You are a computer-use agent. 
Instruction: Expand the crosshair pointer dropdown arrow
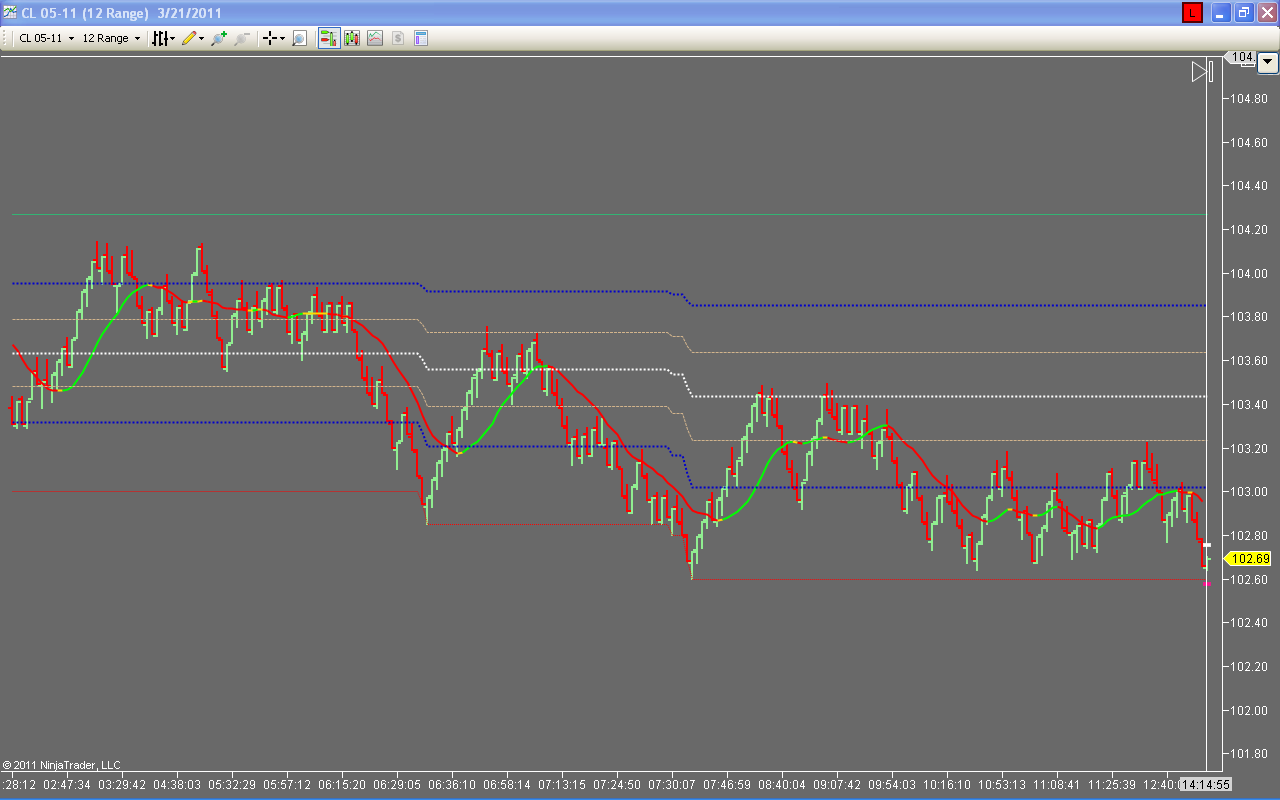[282, 38]
